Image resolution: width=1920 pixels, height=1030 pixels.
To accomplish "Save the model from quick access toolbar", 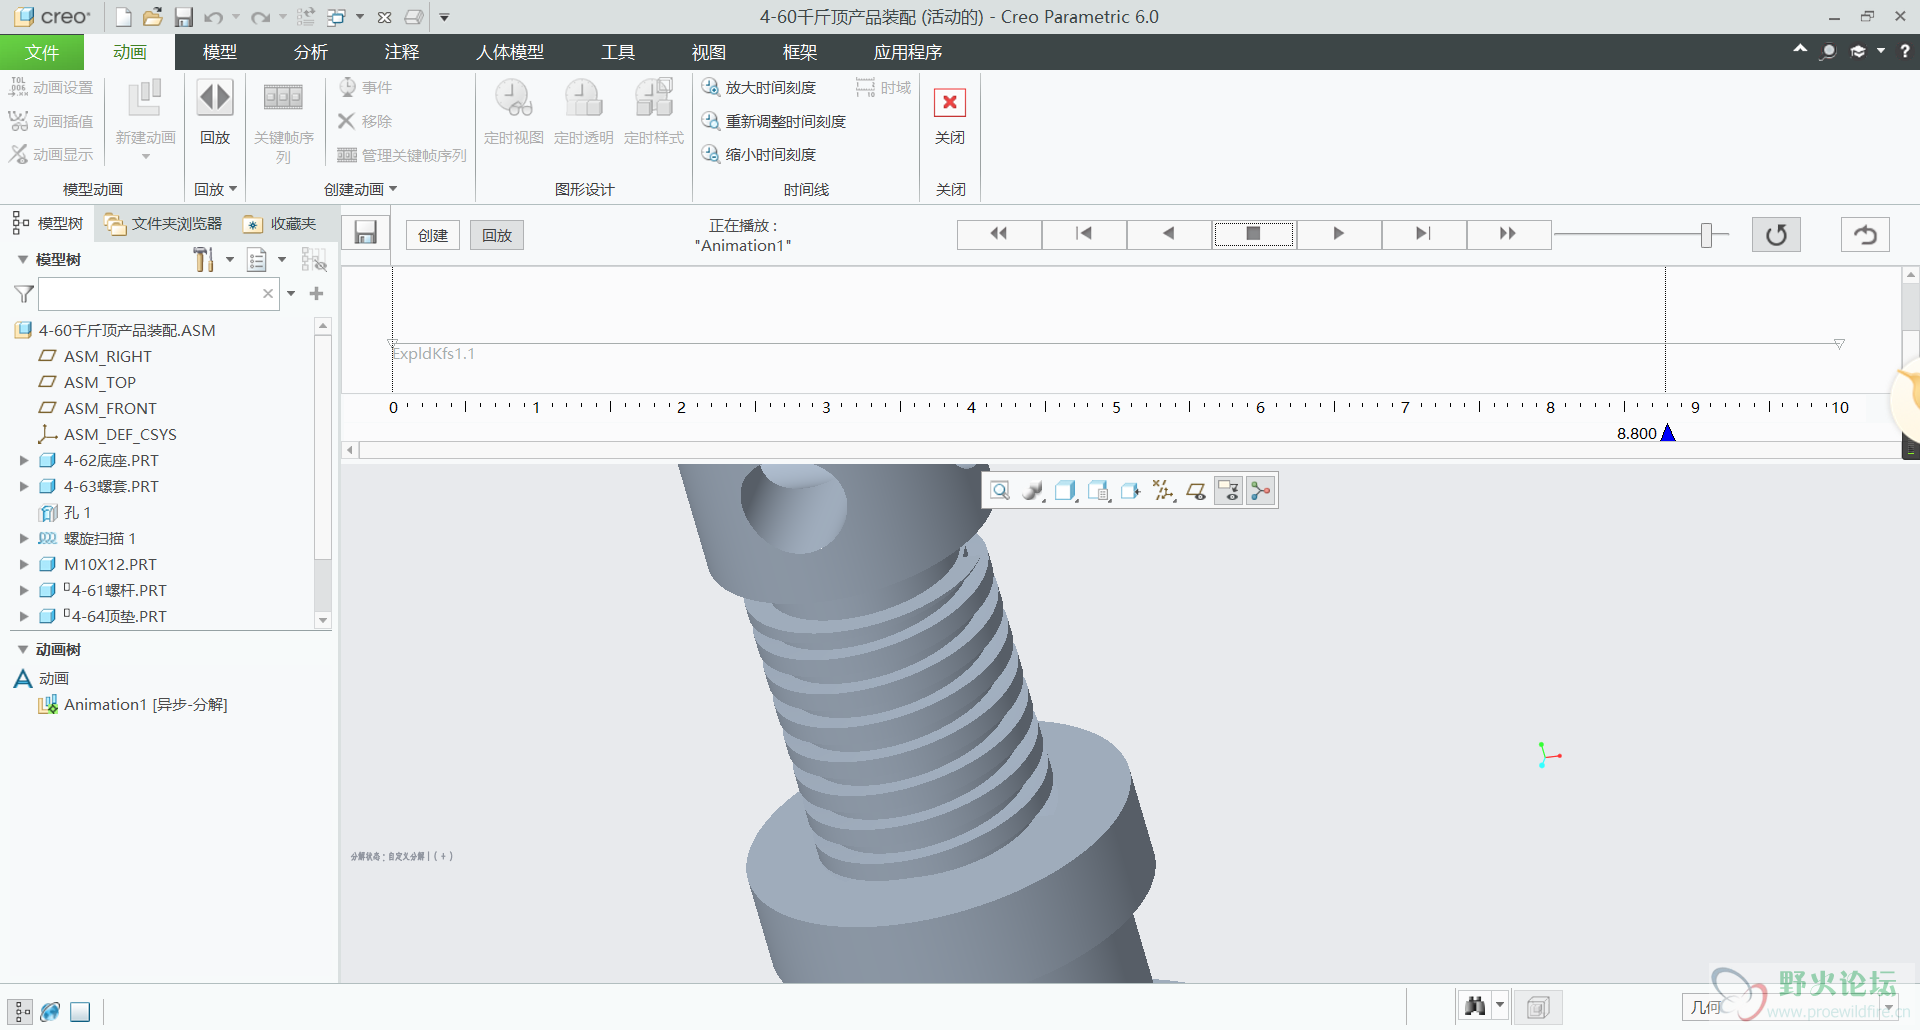I will pos(183,17).
